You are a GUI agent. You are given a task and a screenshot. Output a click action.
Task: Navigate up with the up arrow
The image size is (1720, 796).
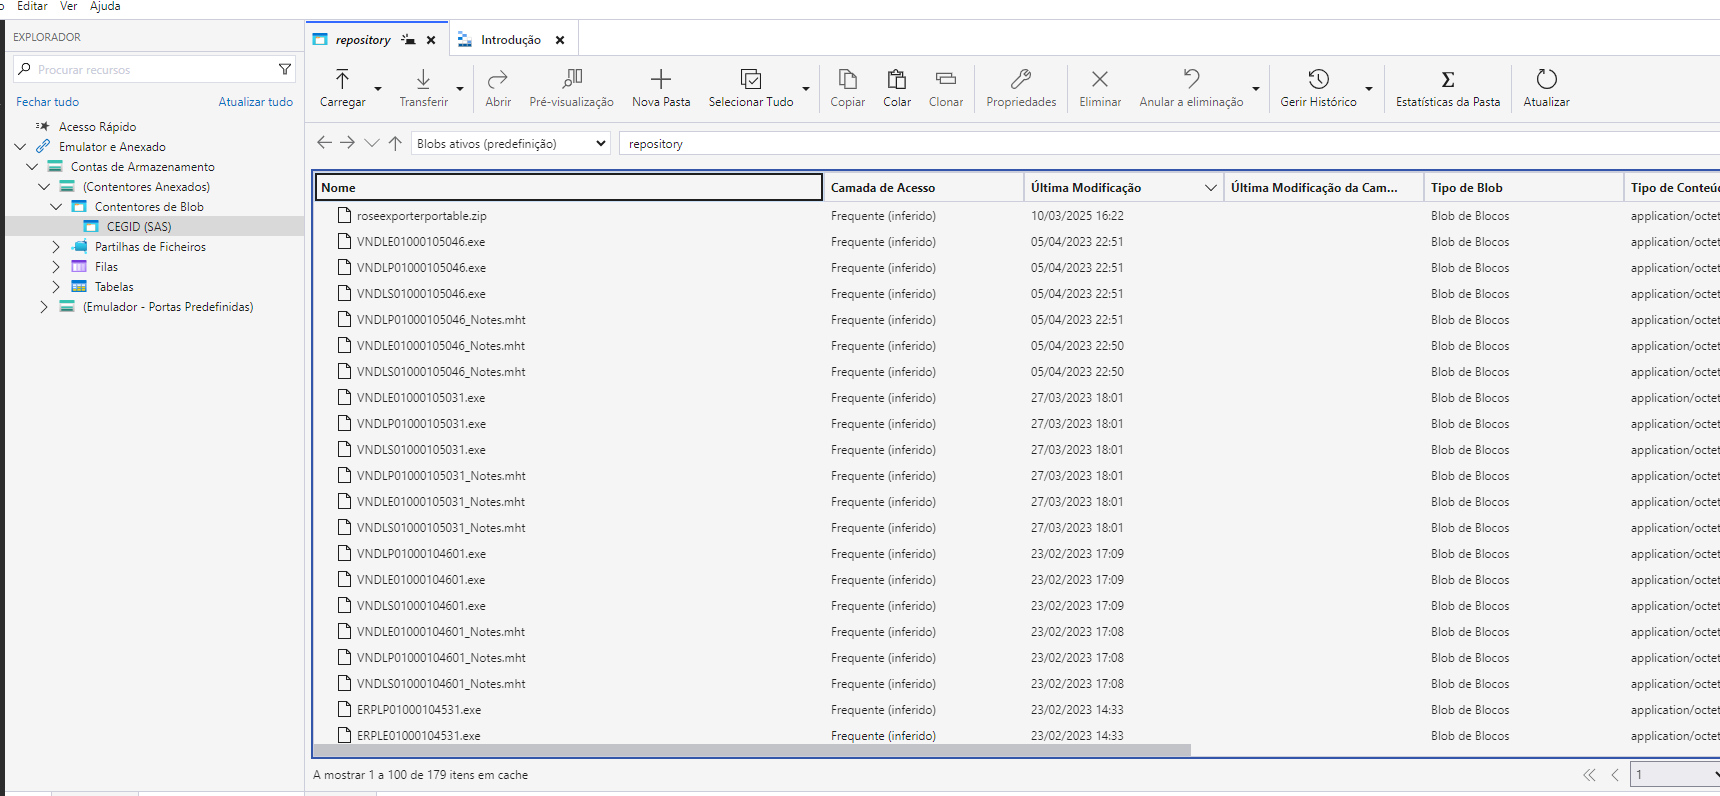(395, 143)
